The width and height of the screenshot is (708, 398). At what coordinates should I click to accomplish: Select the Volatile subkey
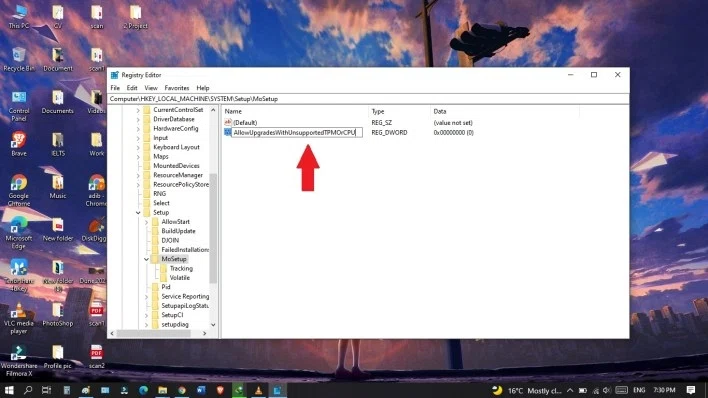[x=180, y=278]
